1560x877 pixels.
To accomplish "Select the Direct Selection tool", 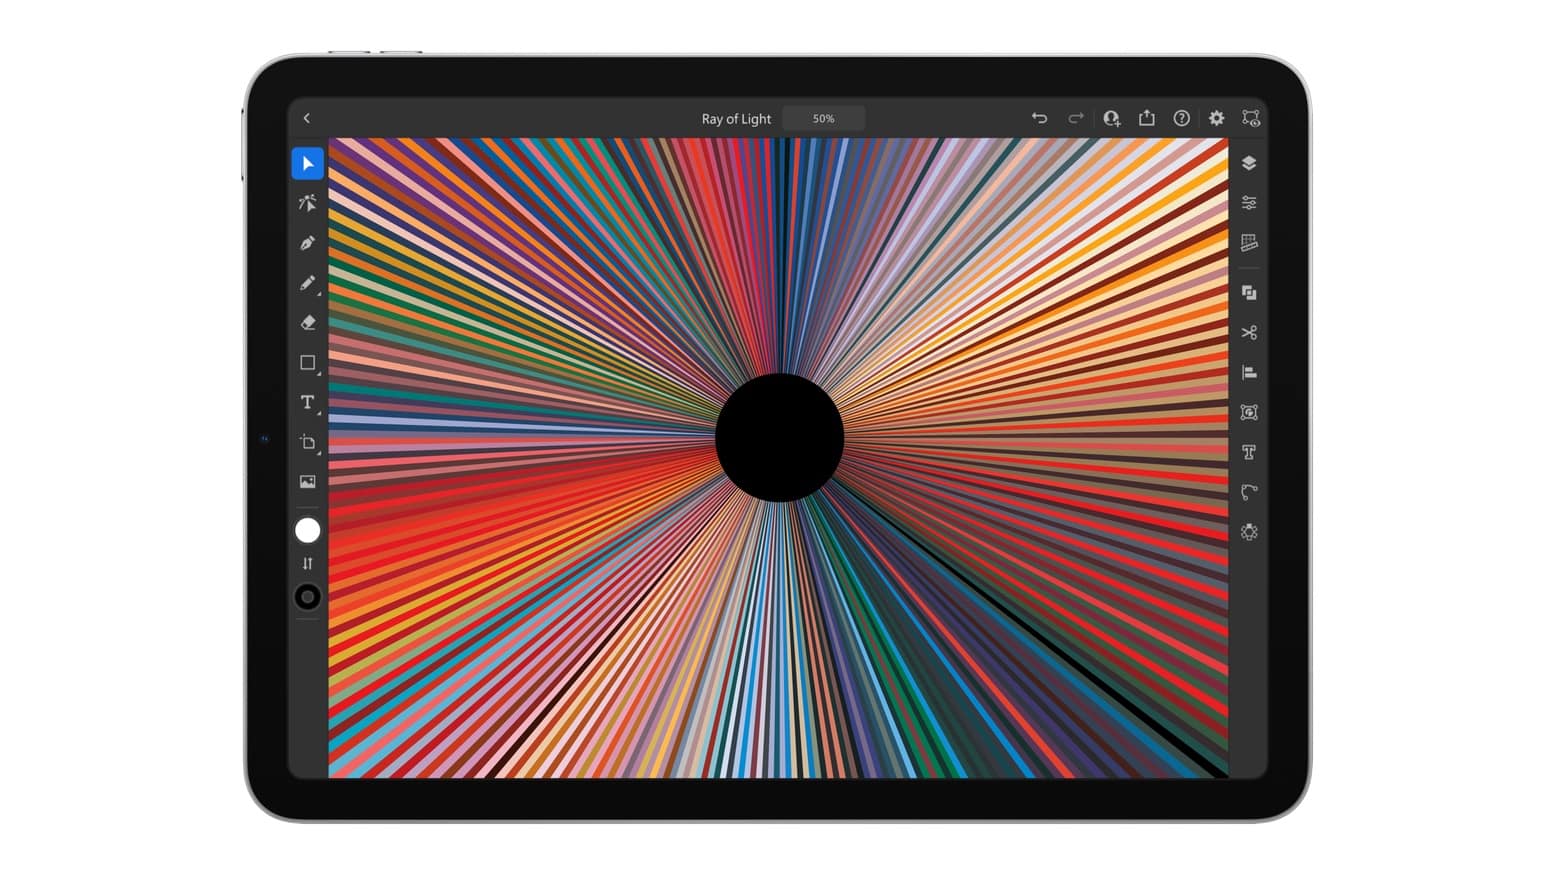I will click(307, 203).
